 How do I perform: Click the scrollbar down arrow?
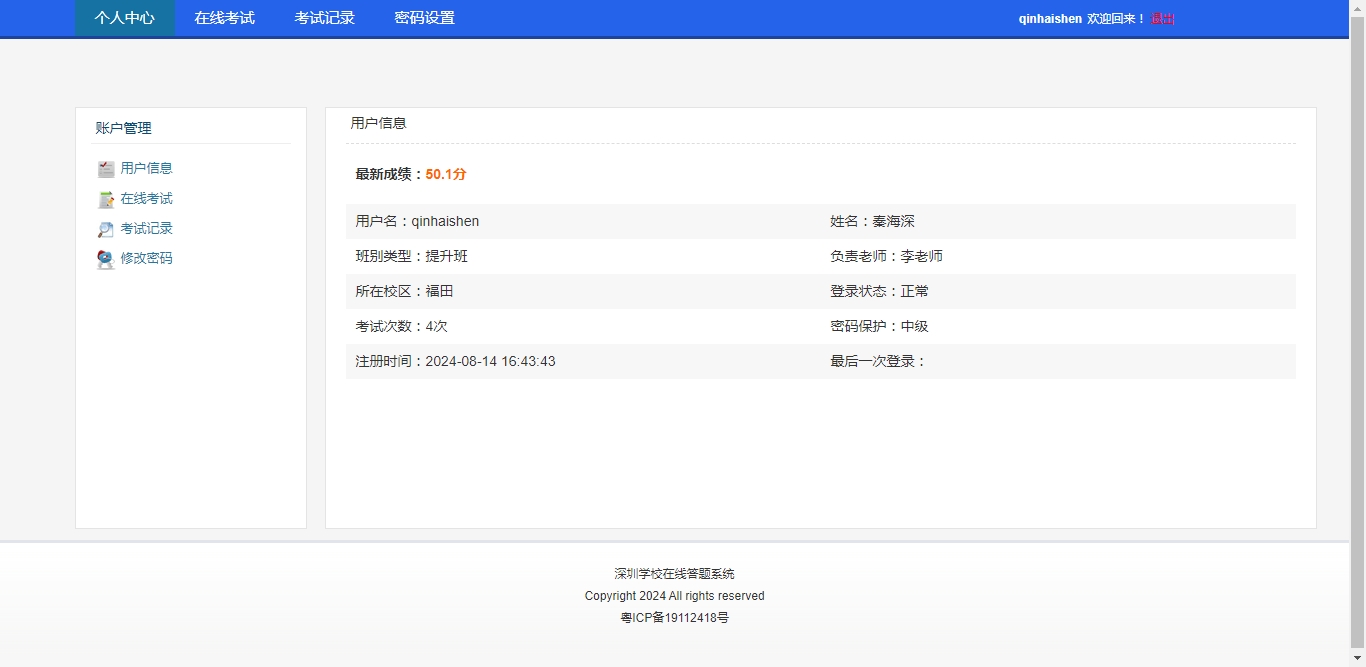click(1357, 659)
